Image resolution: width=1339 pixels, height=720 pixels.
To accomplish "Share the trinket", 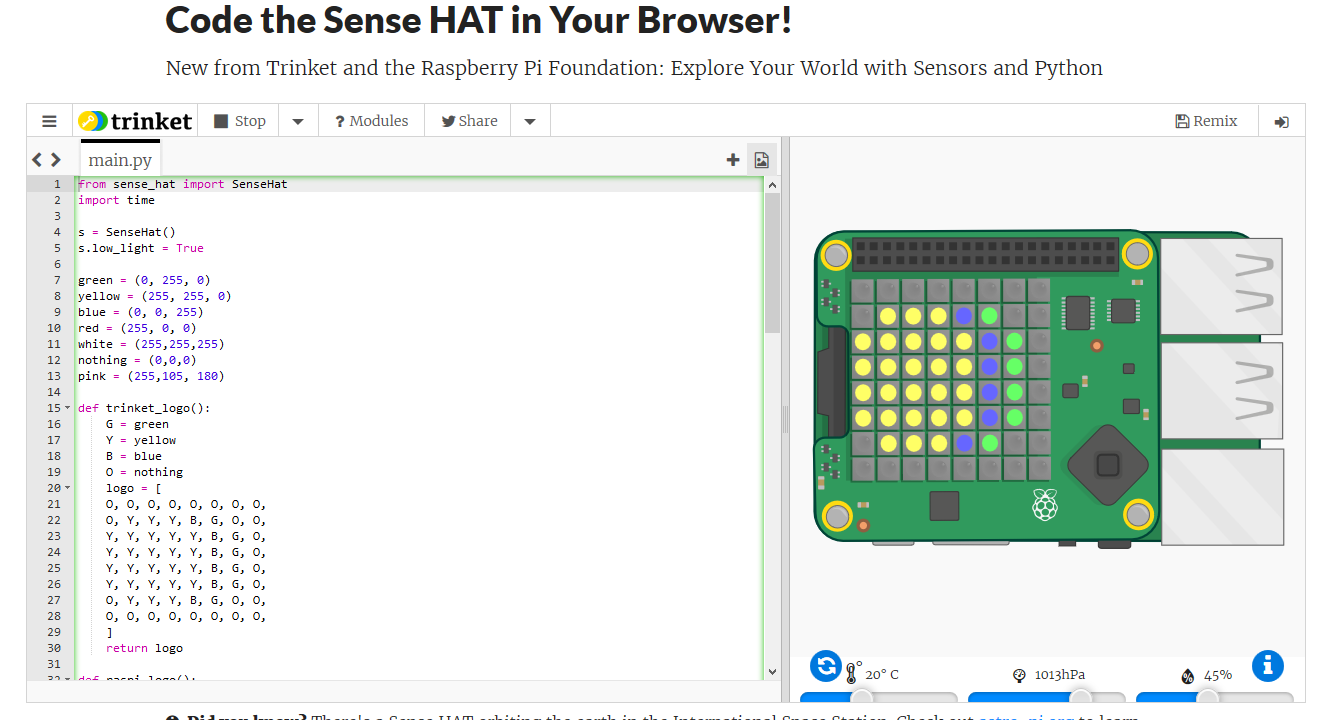I will coord(468,121).
